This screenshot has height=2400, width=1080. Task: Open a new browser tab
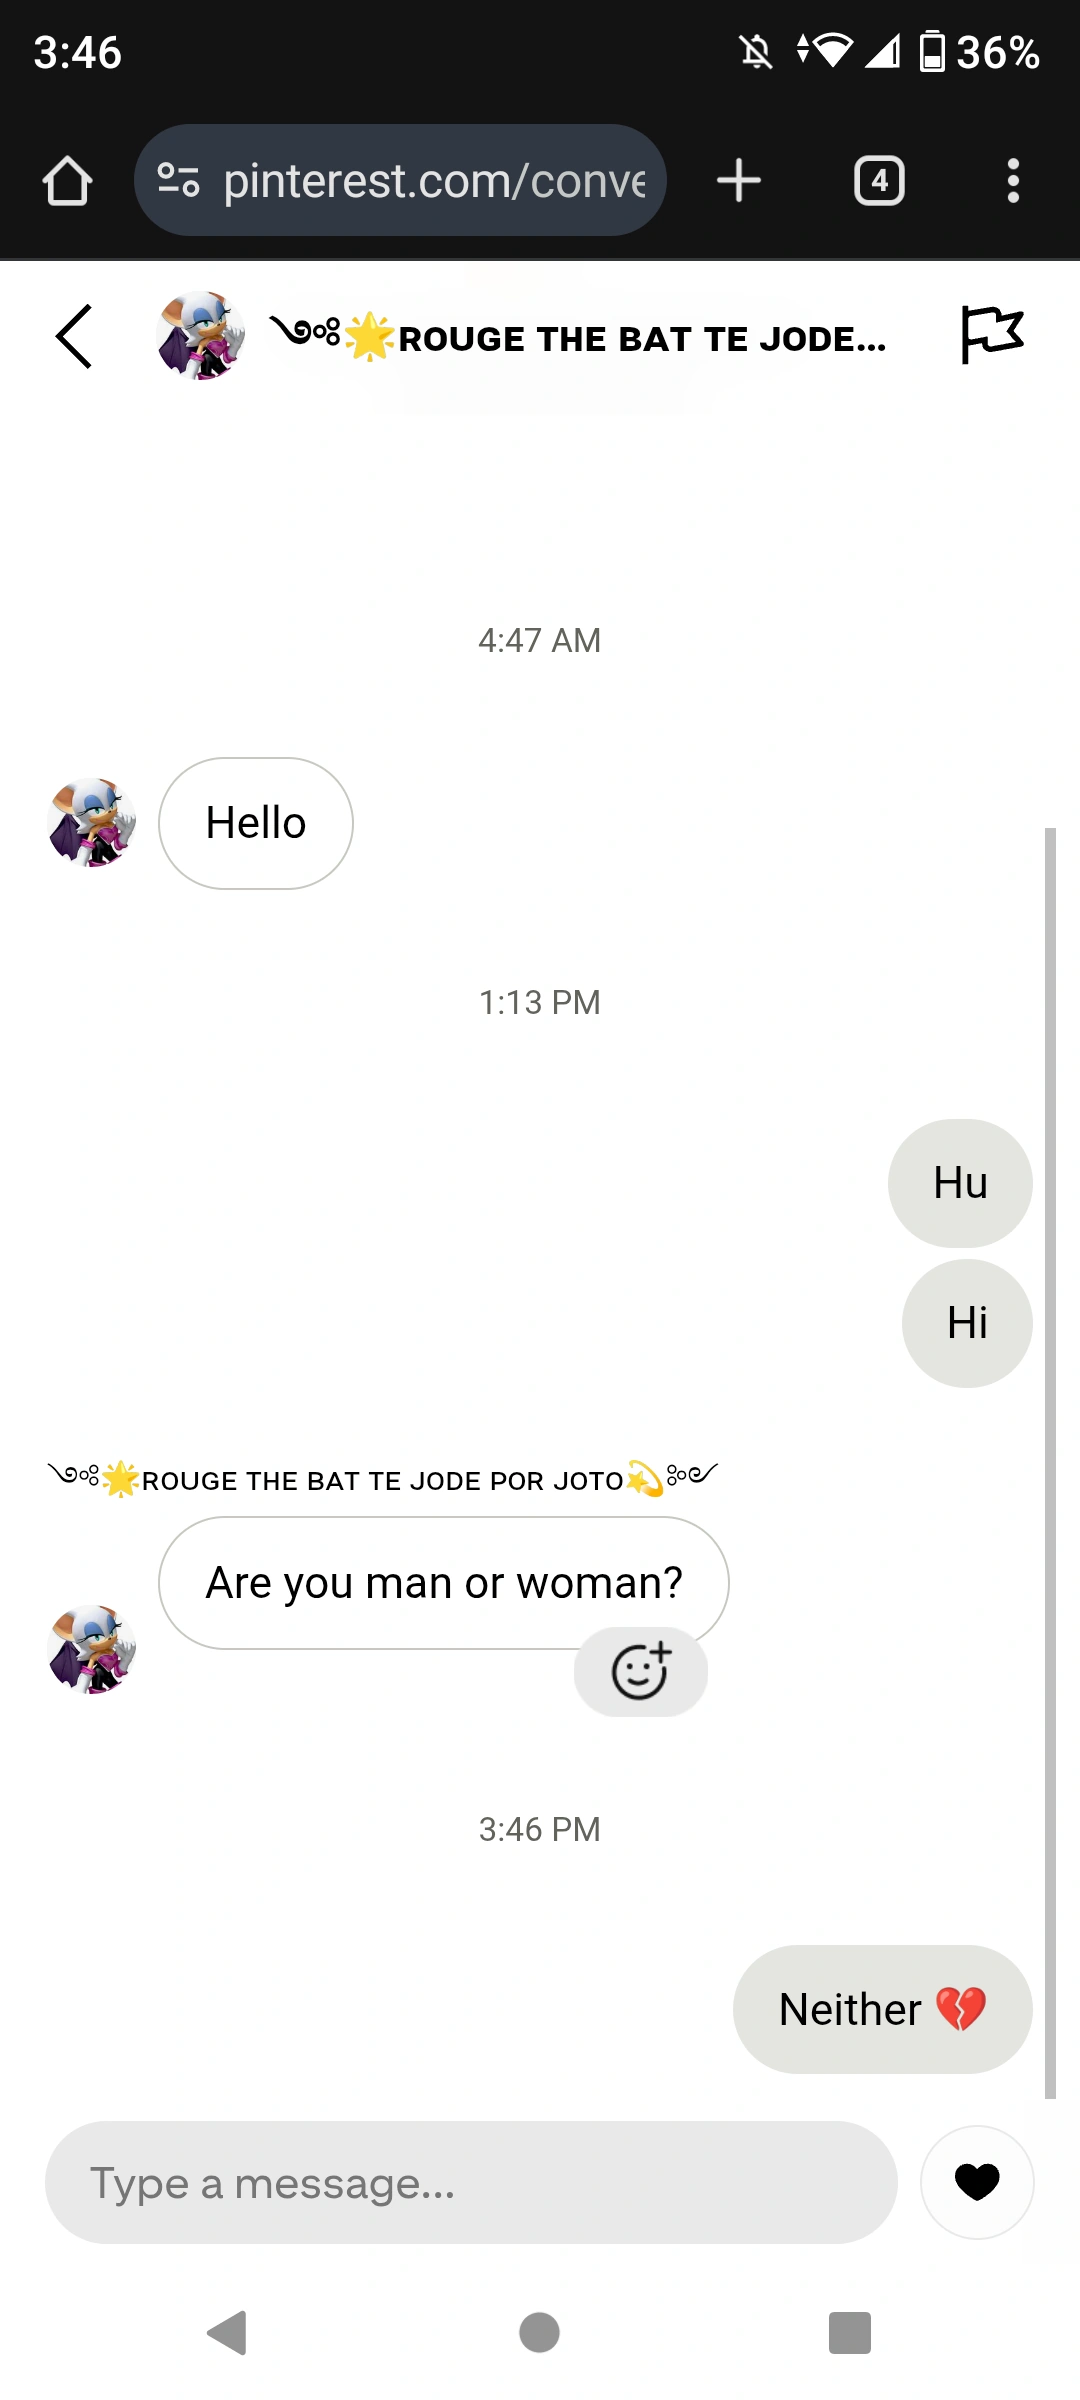739,181
